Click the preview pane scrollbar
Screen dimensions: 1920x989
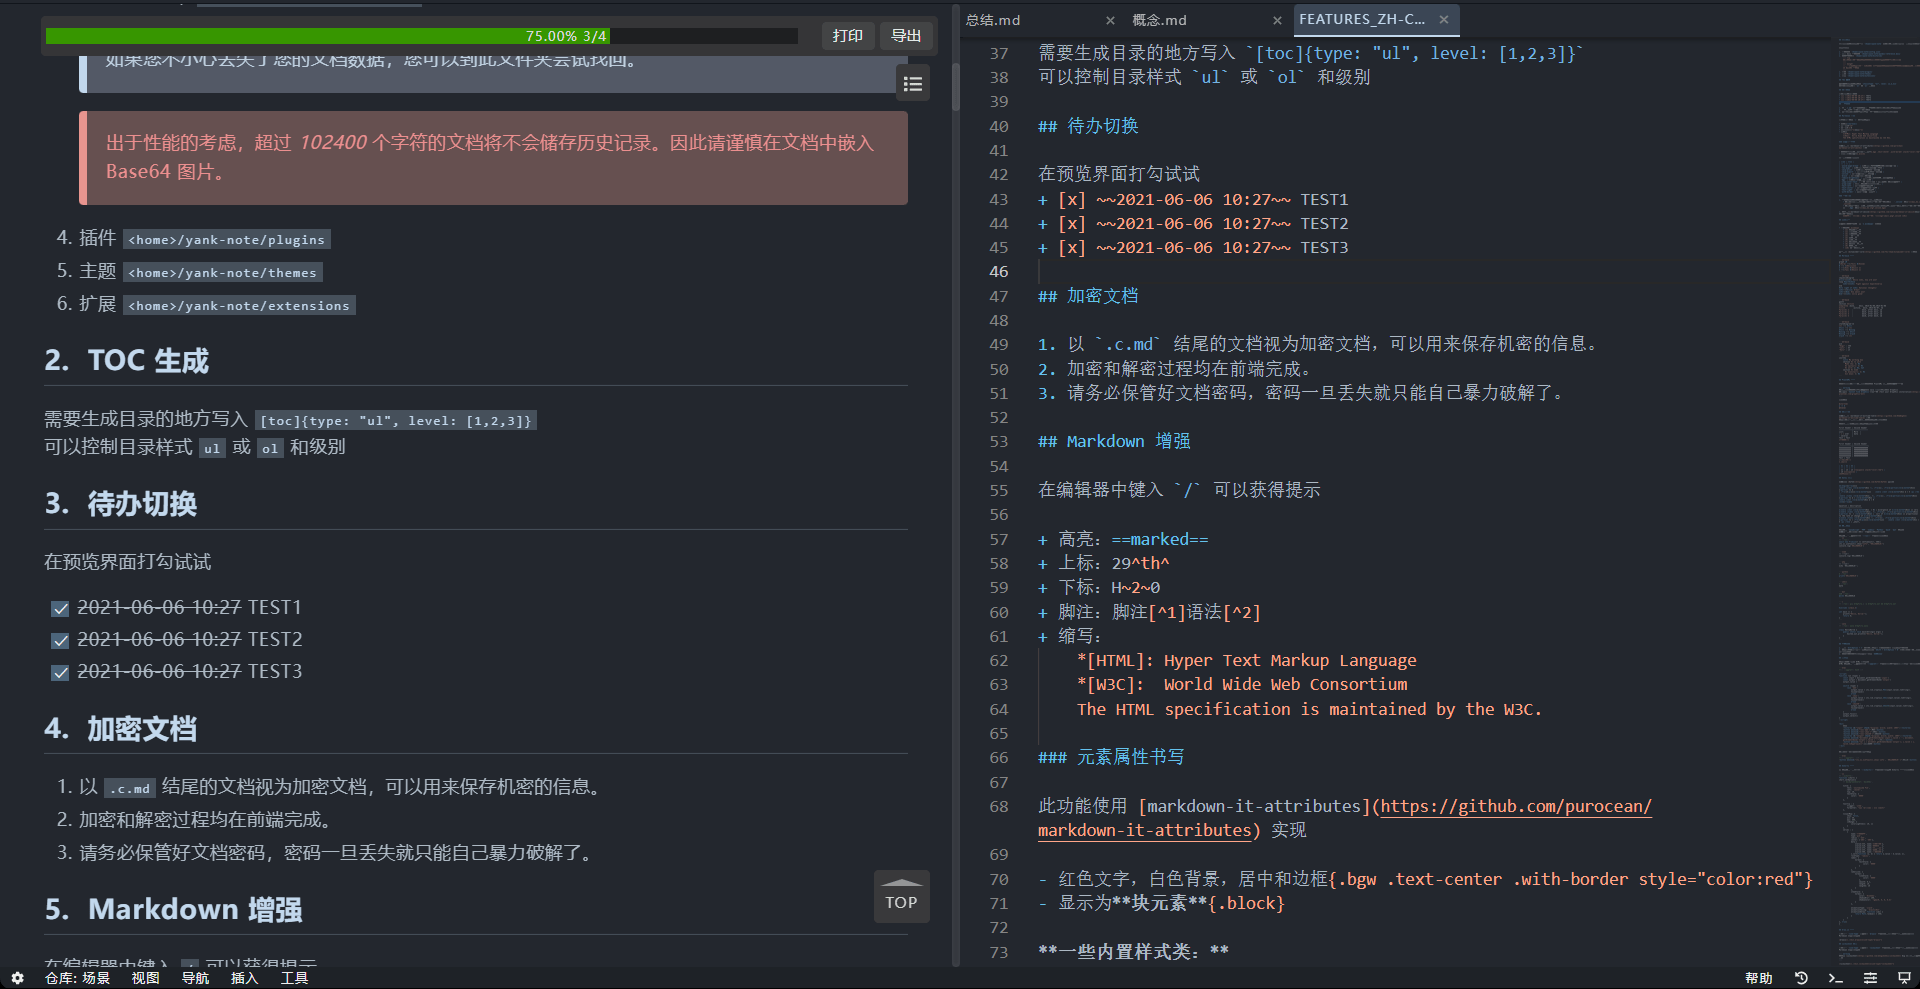[956, 88]
